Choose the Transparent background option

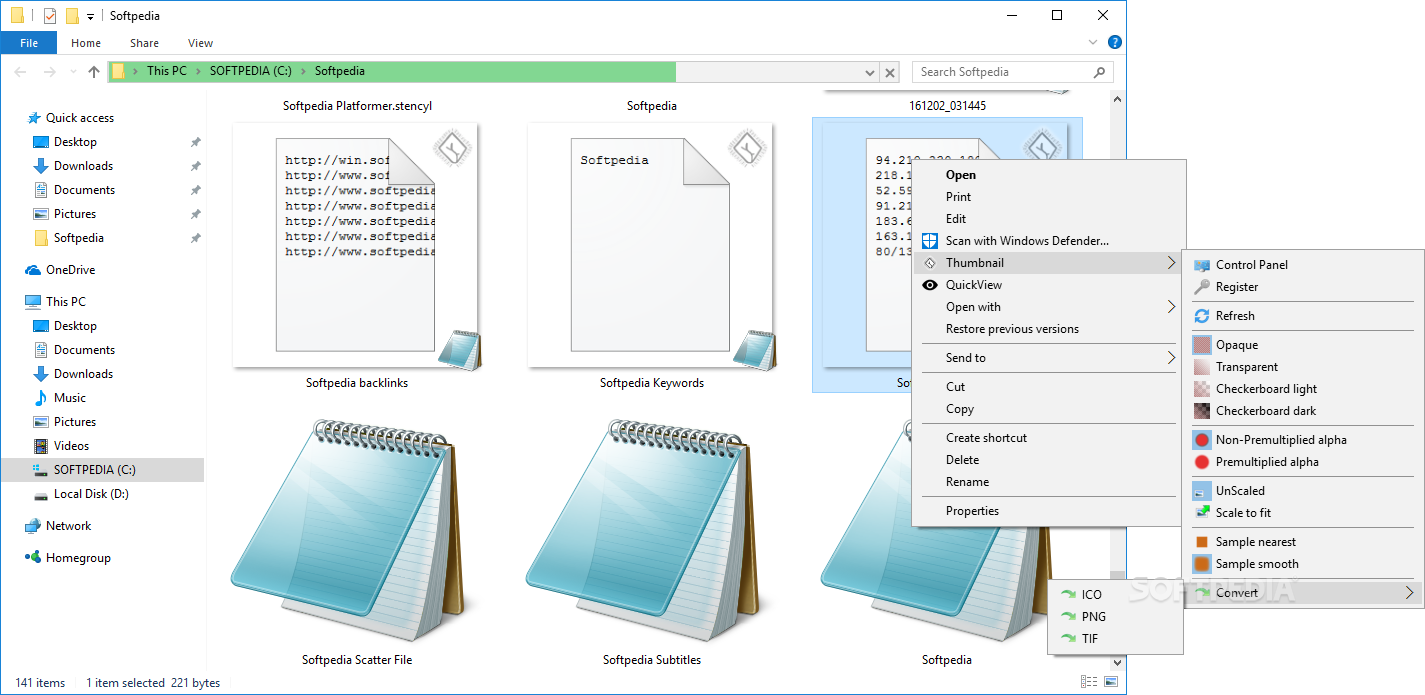click(1303, 367)
